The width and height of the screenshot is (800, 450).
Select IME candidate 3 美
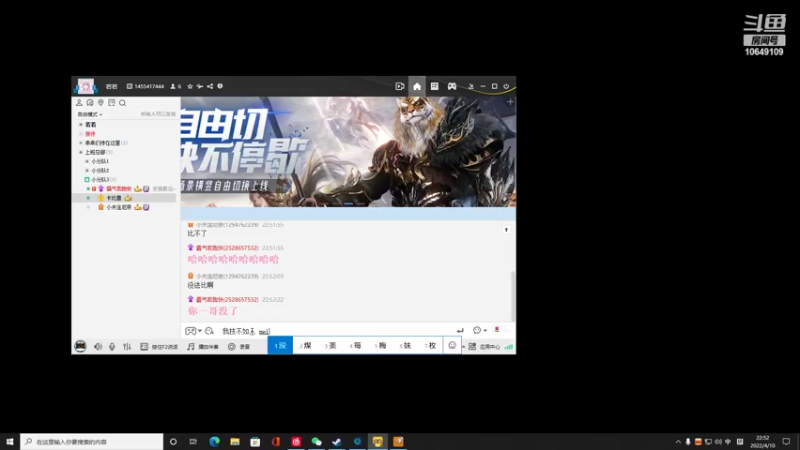(x=330, y=345)
